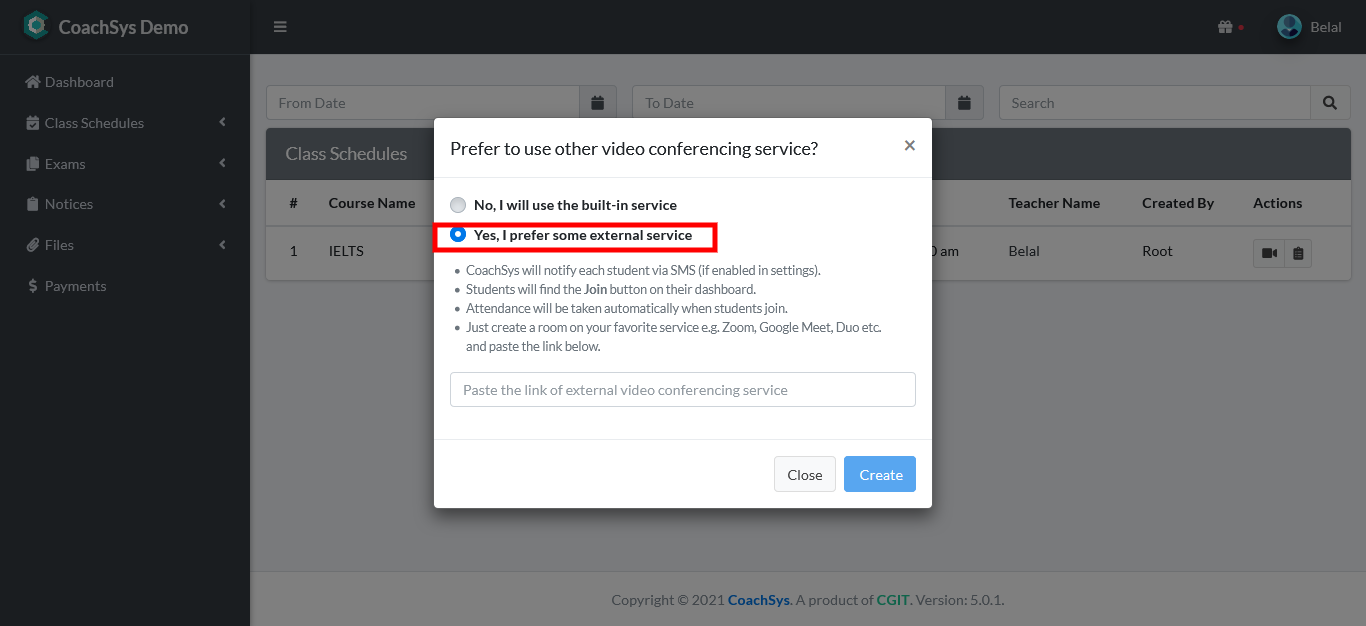
Task: Click the search magnifier icon
Action: 1330,103
